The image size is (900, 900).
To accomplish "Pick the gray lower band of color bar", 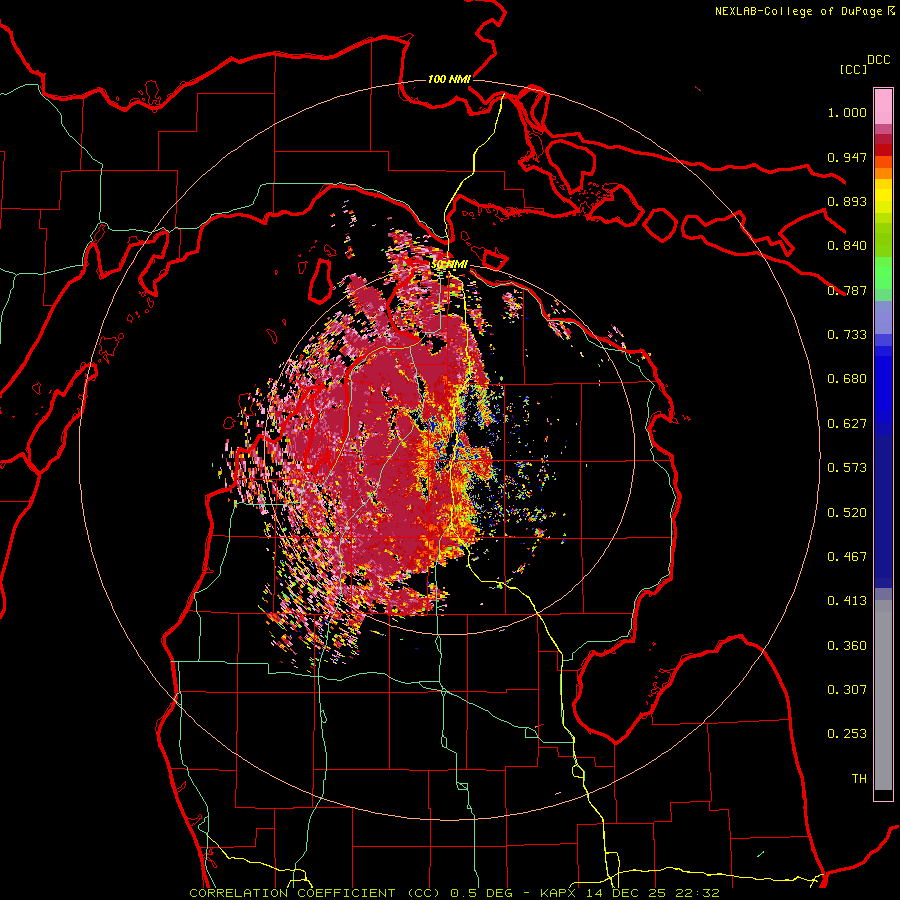I will tap(883, 695).
